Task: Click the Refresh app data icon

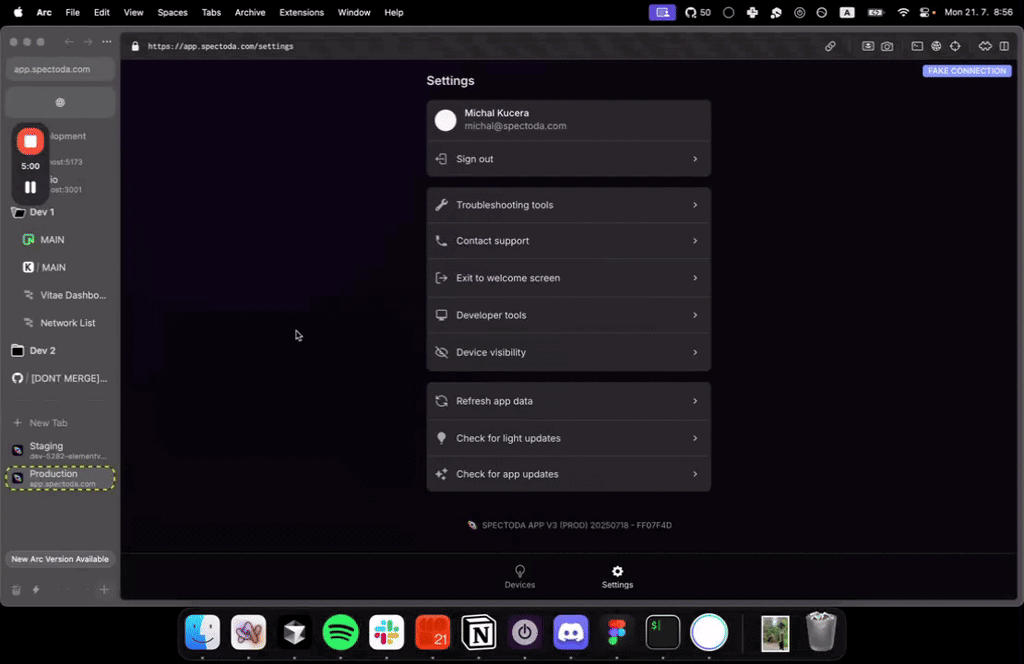Action: [441, 401]
